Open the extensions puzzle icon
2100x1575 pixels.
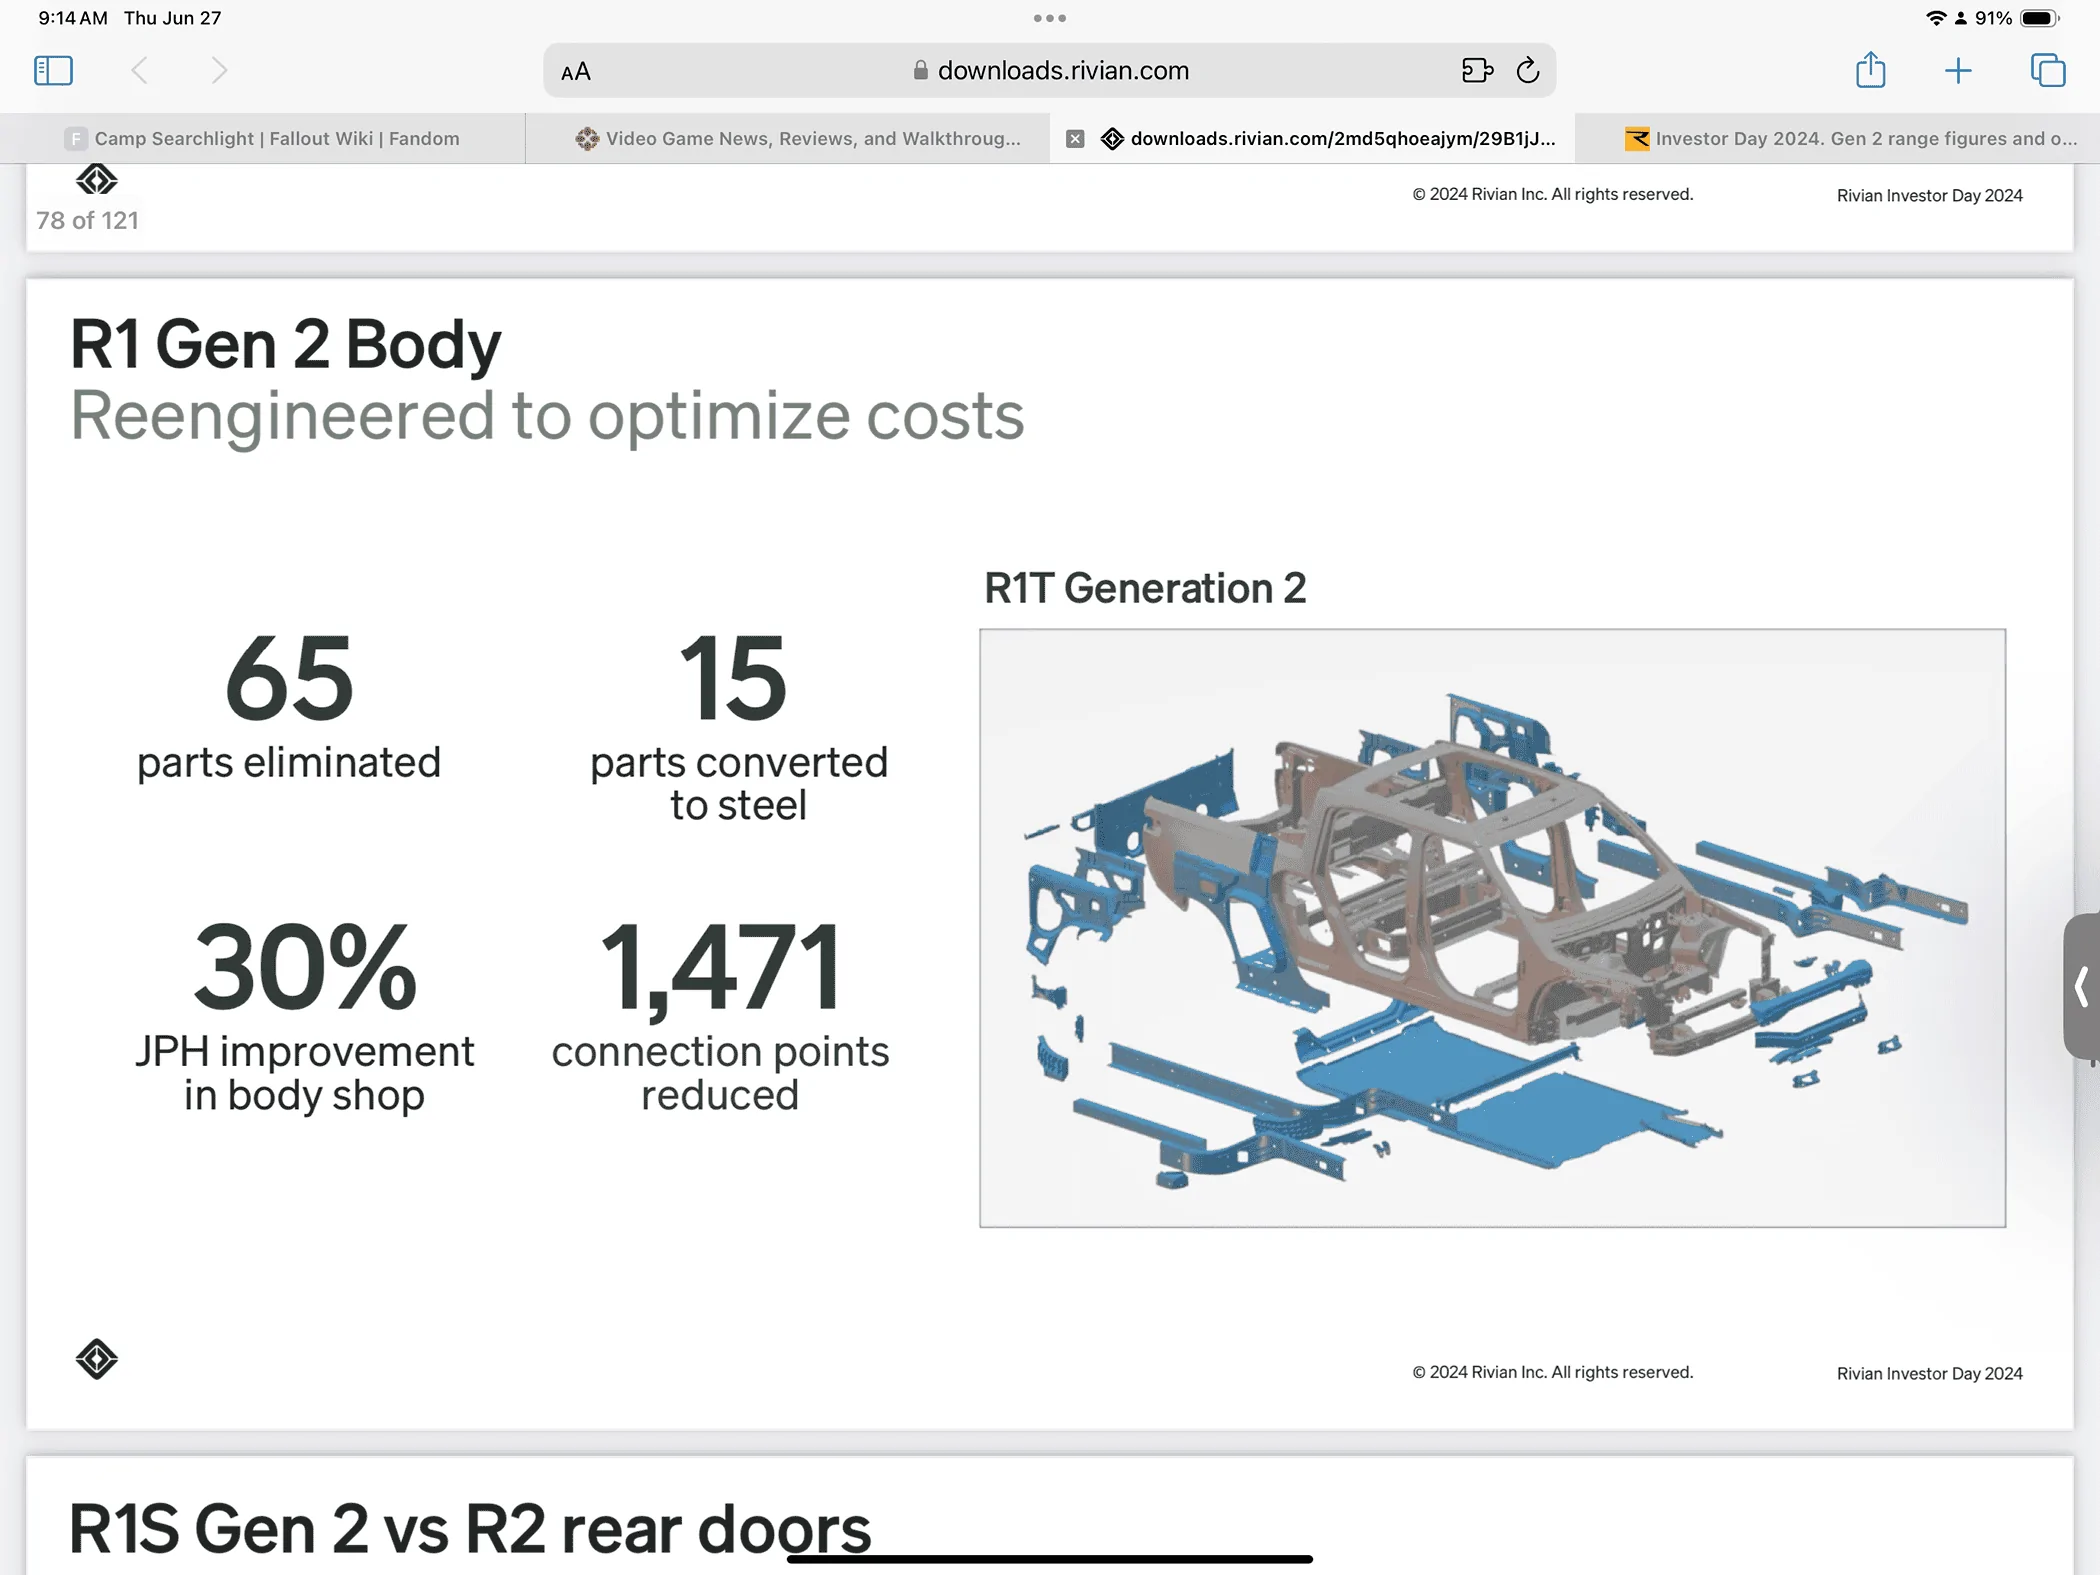(1477, 70)
